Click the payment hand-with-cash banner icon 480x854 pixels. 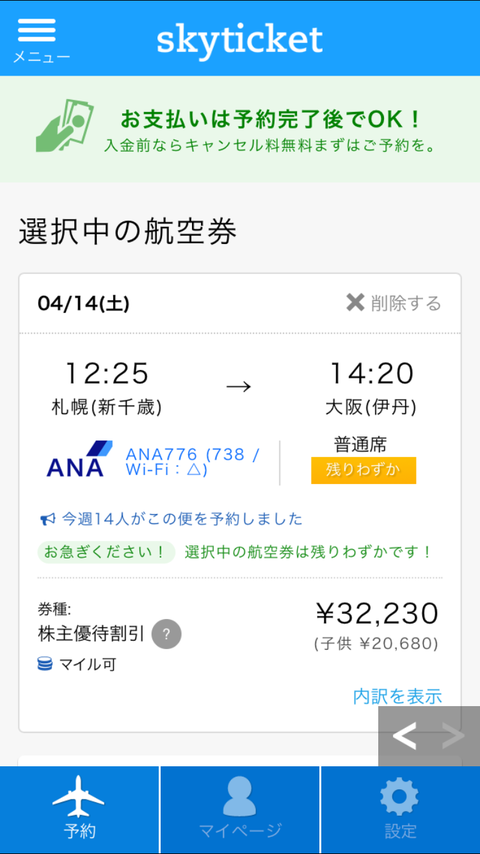(x=65, y=125)
